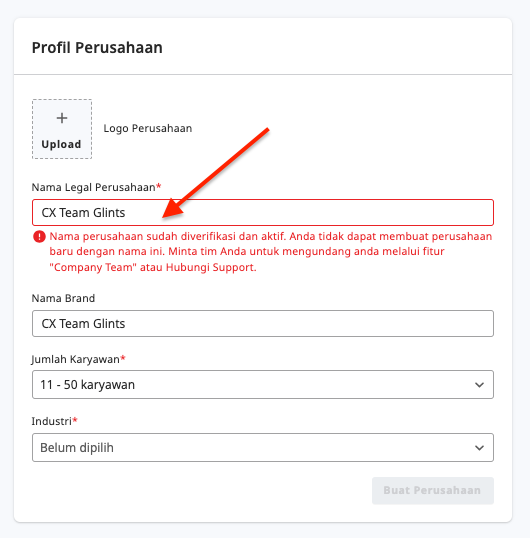Viewport: 530px width, 538px height.
Task: Click the Industri field label
Action: pos(51,421)
